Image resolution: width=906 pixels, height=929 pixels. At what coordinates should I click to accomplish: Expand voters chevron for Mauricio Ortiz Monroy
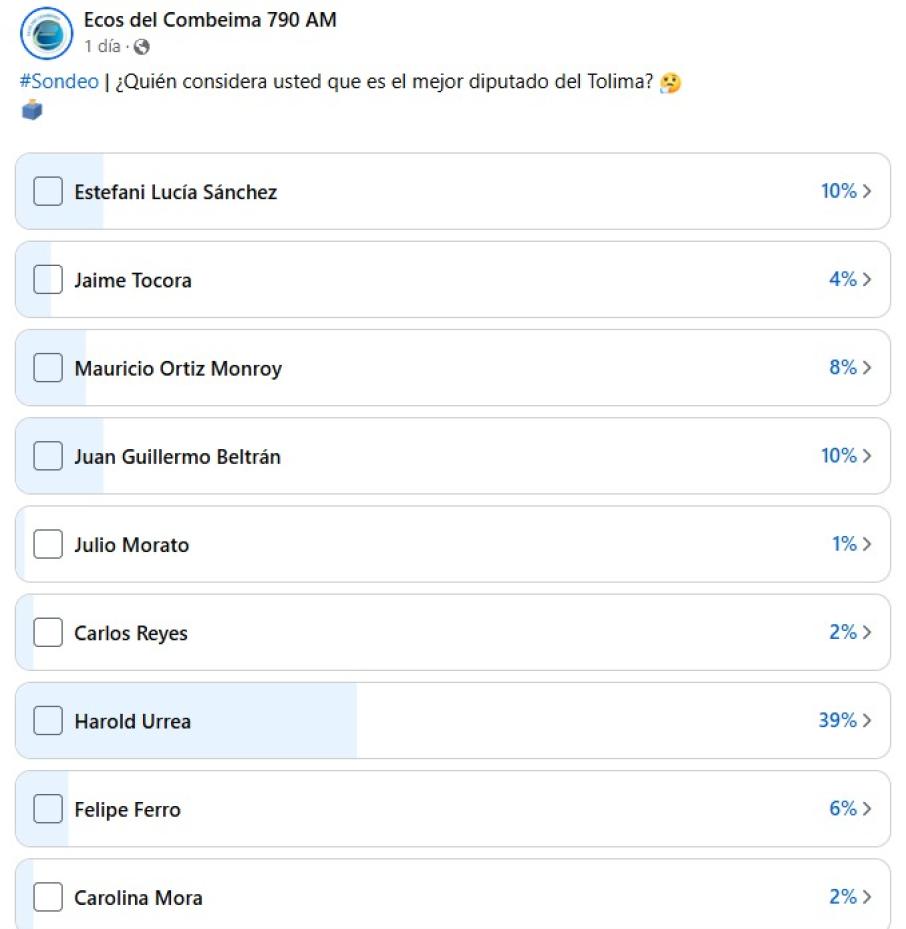pos(867,368)
